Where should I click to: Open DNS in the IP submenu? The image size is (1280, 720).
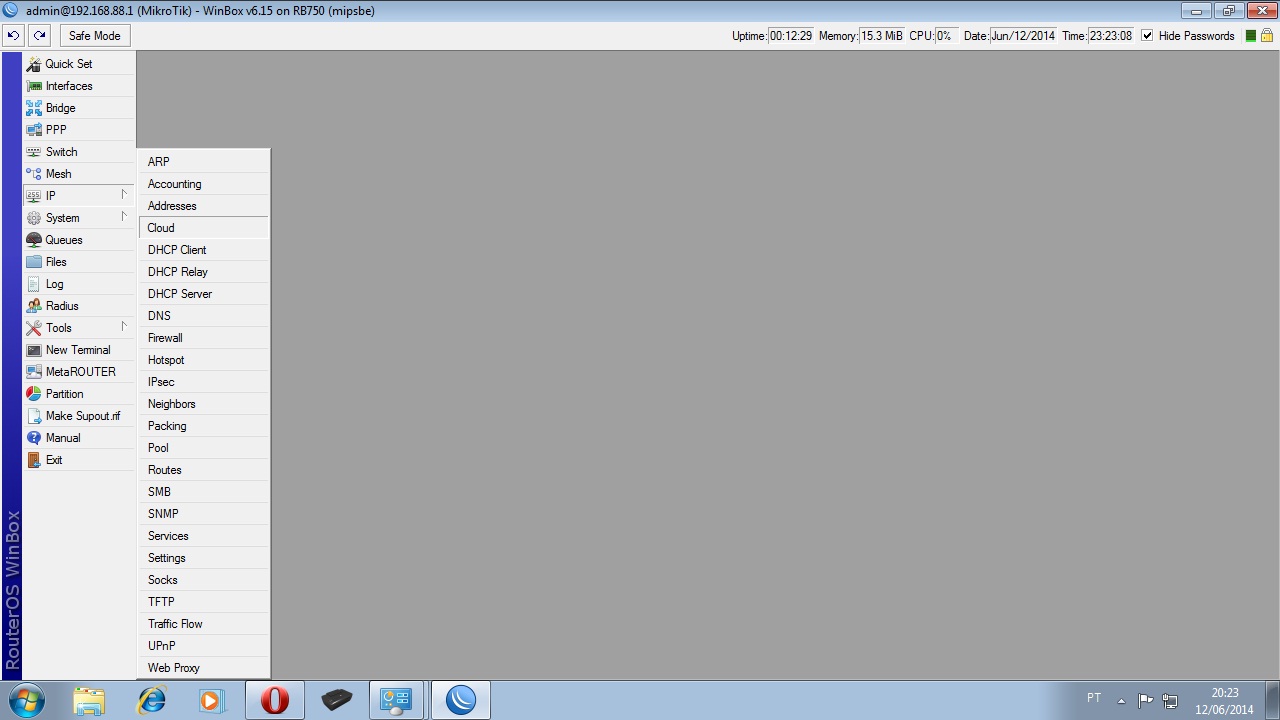click(204, 316)
